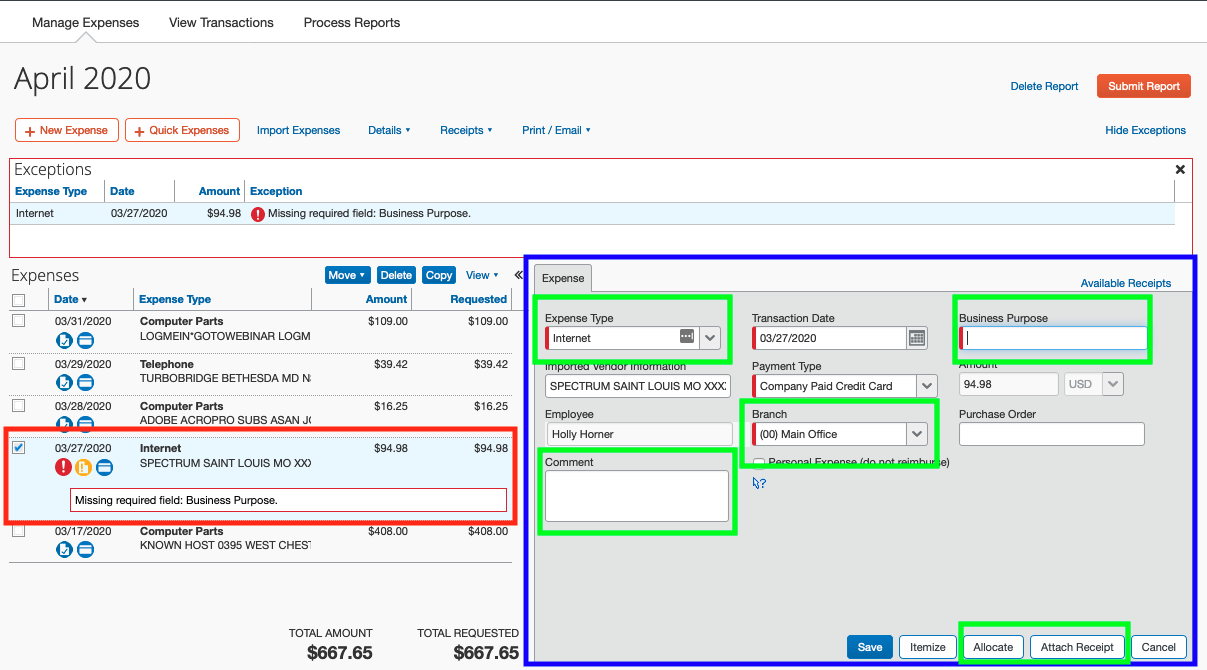This screenshot has width=1207, height=670.
Task: Uncheck the selected Internet expense checkbox
Action: tap(19, 448)
